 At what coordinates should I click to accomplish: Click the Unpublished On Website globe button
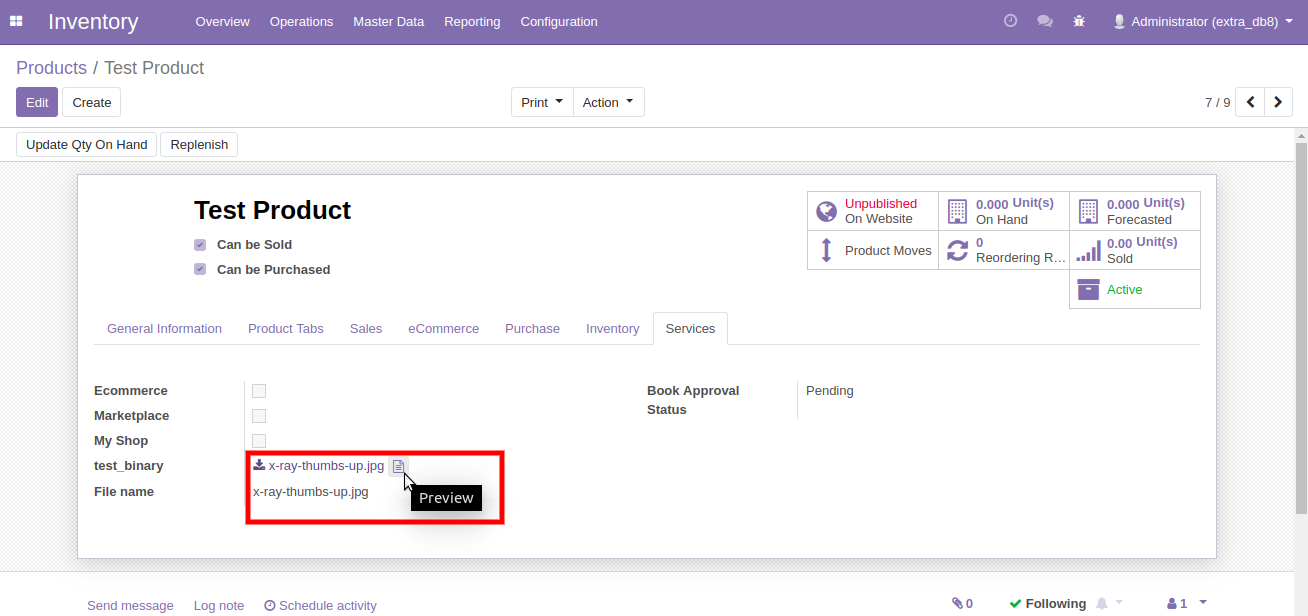click(872, 211)
